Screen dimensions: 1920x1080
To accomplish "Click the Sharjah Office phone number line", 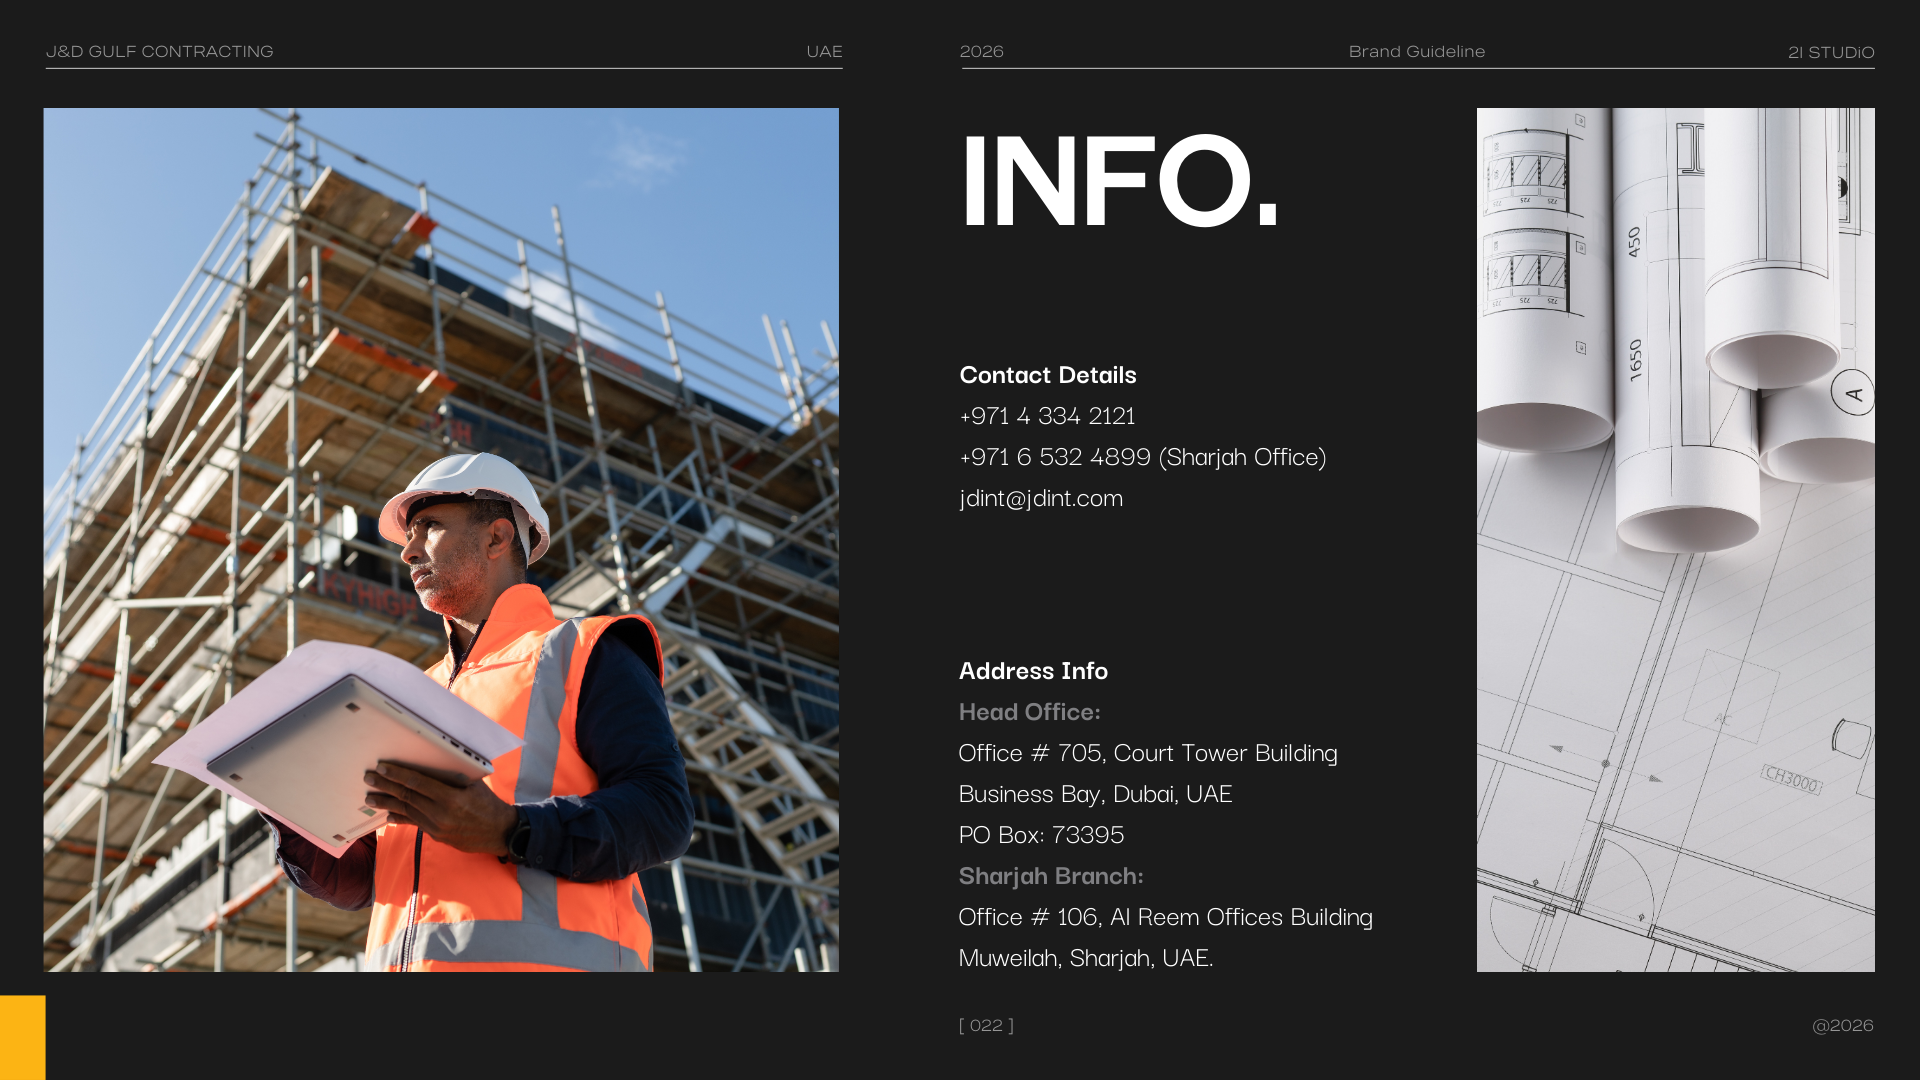I will [x=1142, y=457].
